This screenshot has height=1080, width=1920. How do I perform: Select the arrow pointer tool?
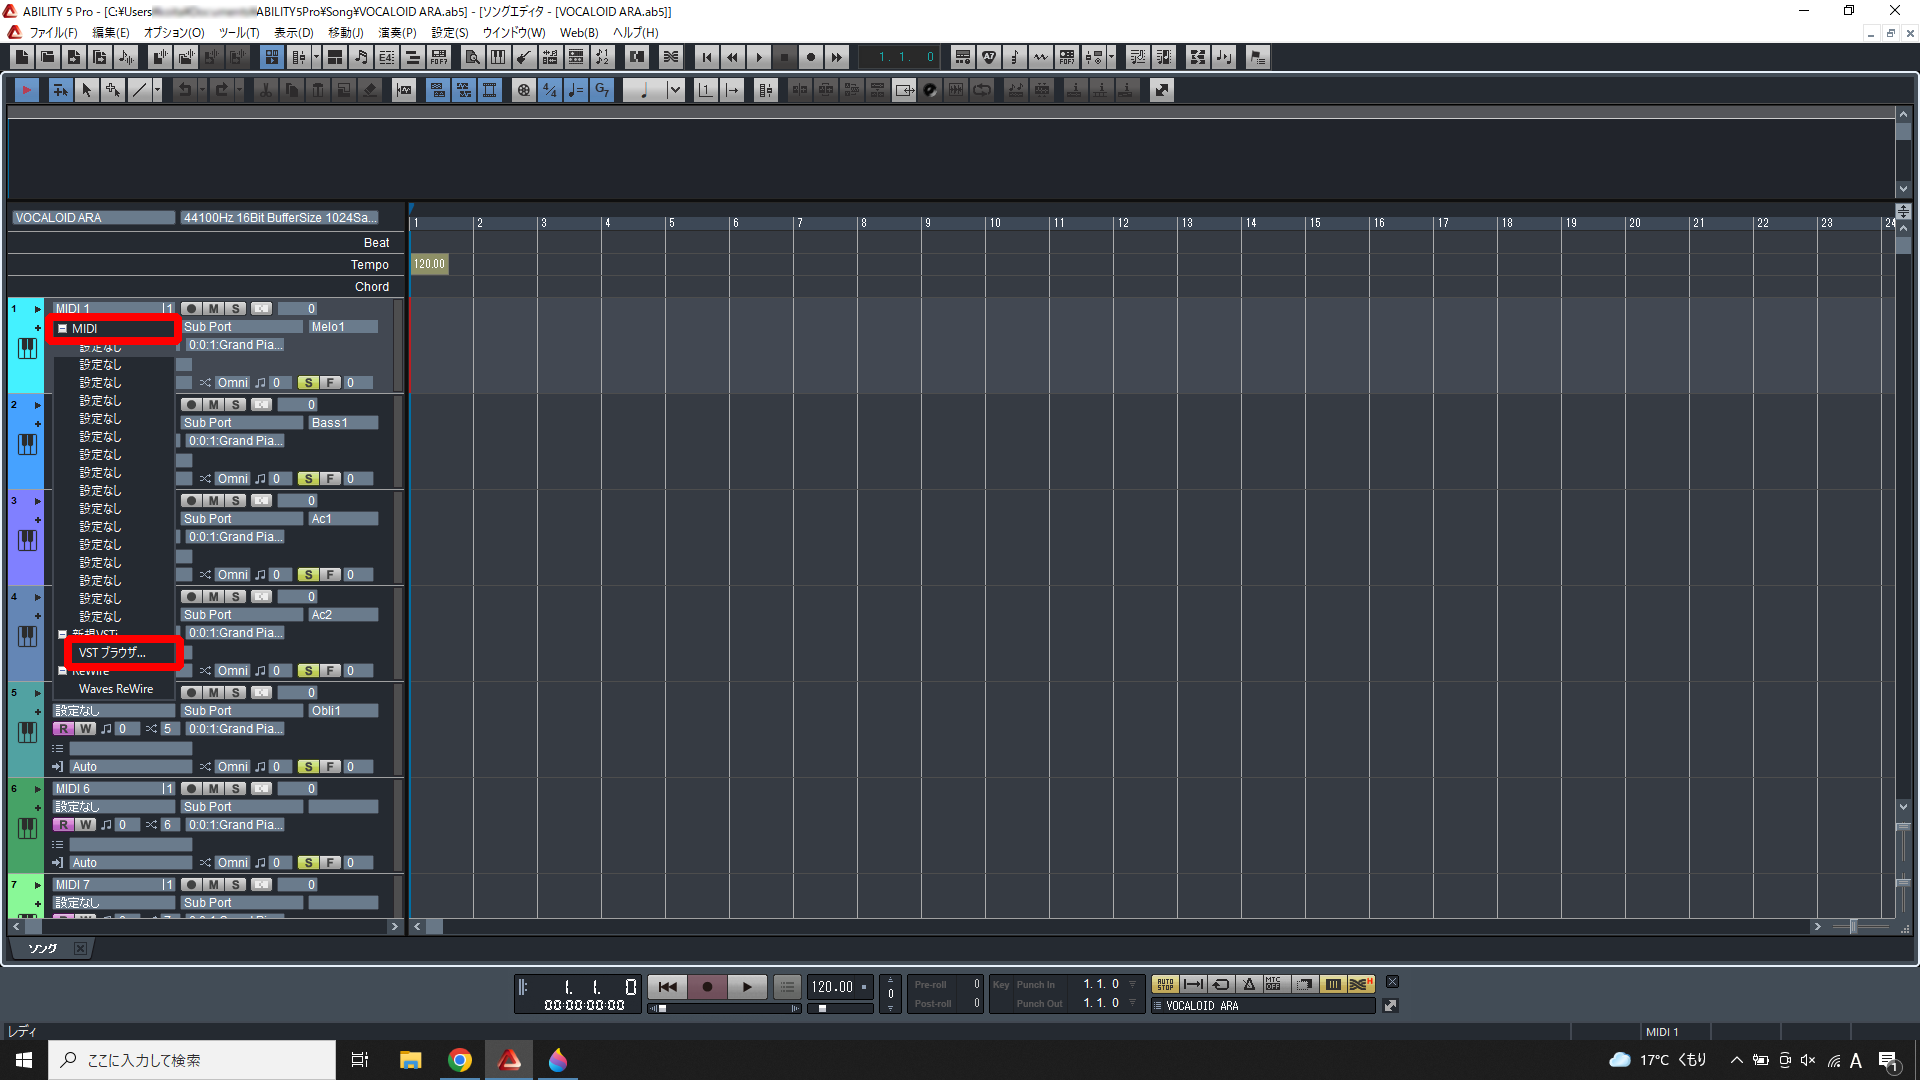pyautogui.click(x=87, y=90)
